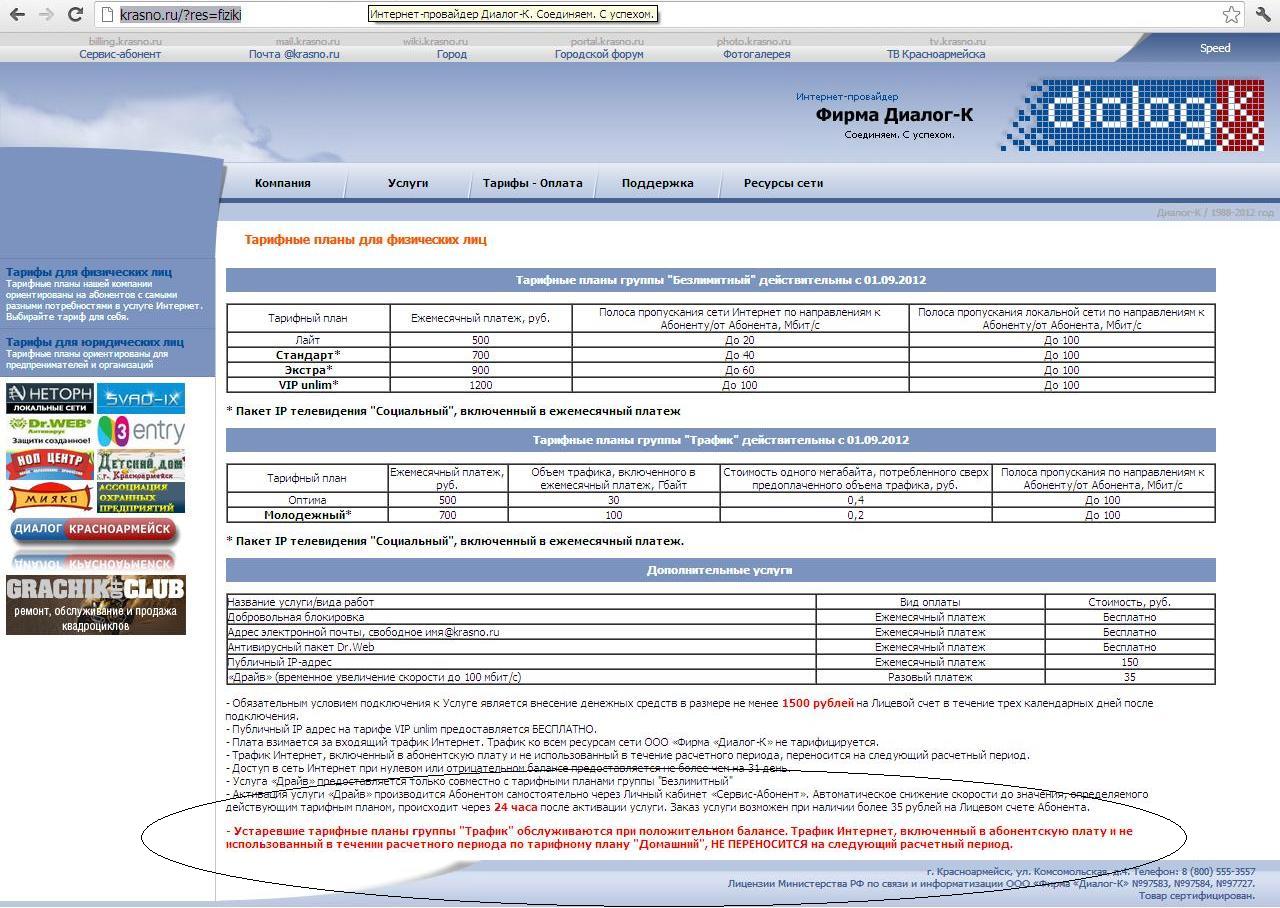Click the ДИАЛОГ КРАСНОАРМЕЙСК banner
This screenshot has width=1280, height=908.
click(x=95, y=531)
